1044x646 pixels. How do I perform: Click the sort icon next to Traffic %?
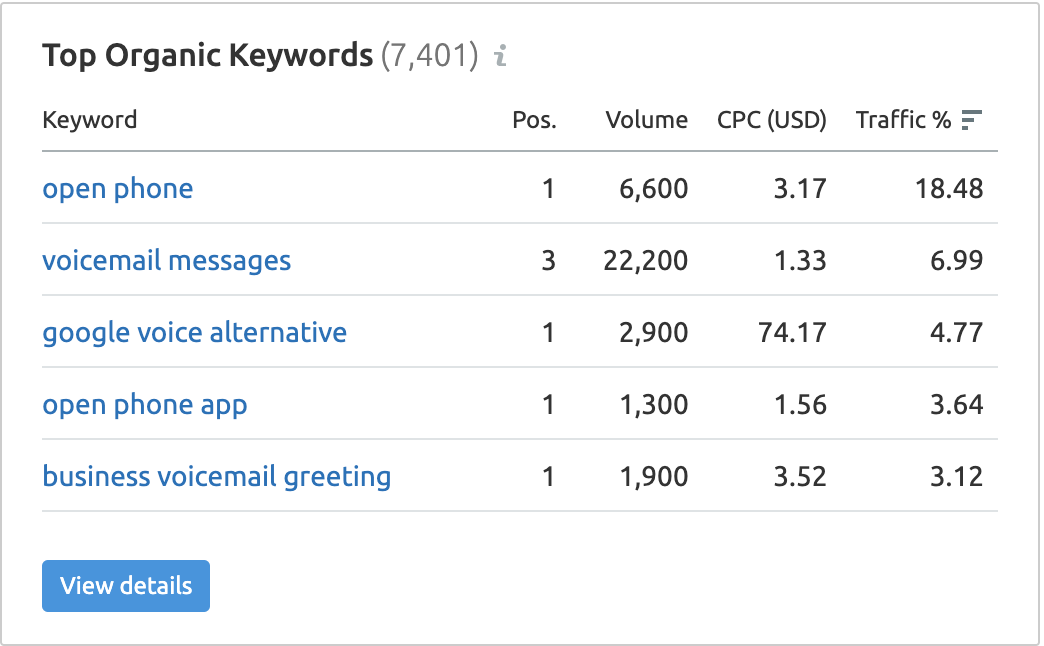[x=971, y=120]
